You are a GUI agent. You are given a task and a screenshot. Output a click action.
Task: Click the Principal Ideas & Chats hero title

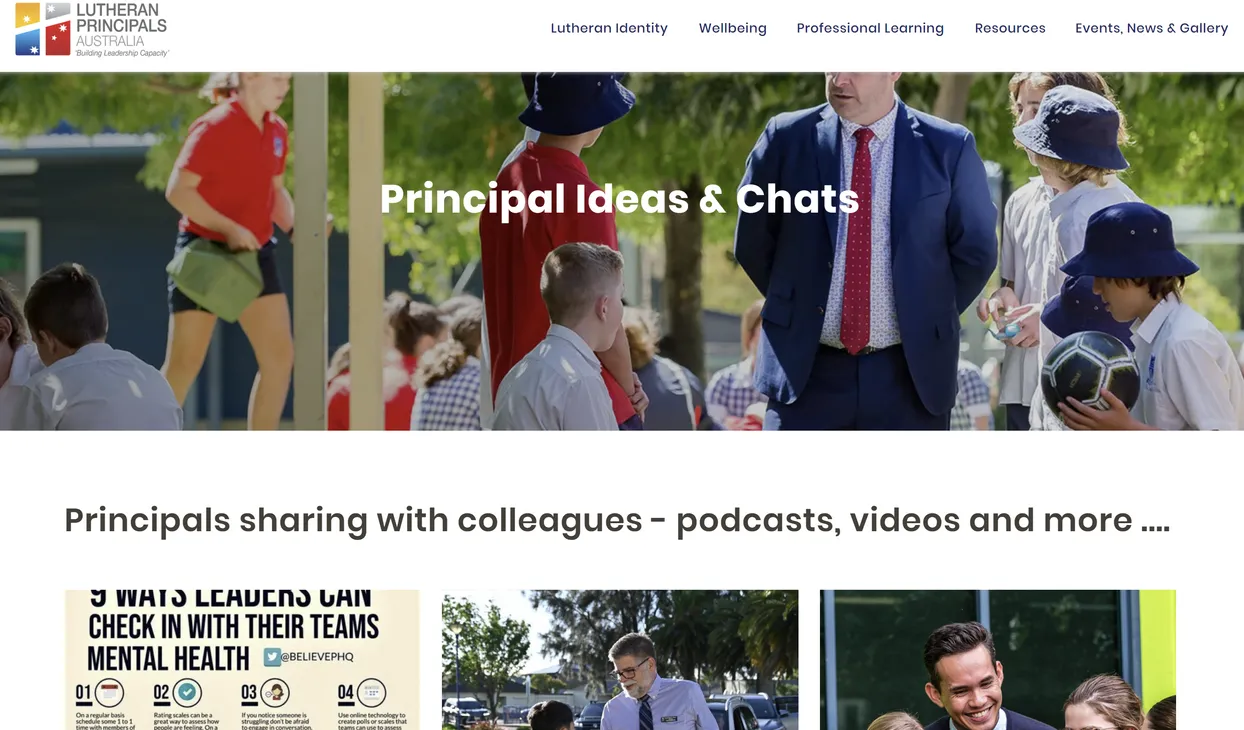619,199
